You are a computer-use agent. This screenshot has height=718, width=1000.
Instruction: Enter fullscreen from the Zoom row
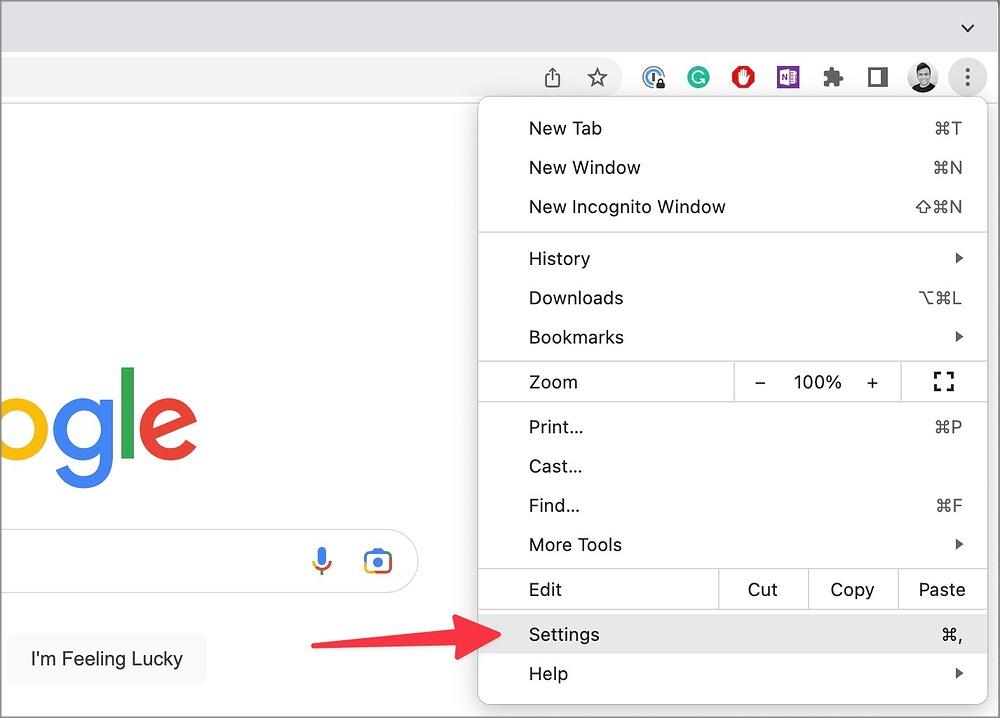click(x=944, y=382)
